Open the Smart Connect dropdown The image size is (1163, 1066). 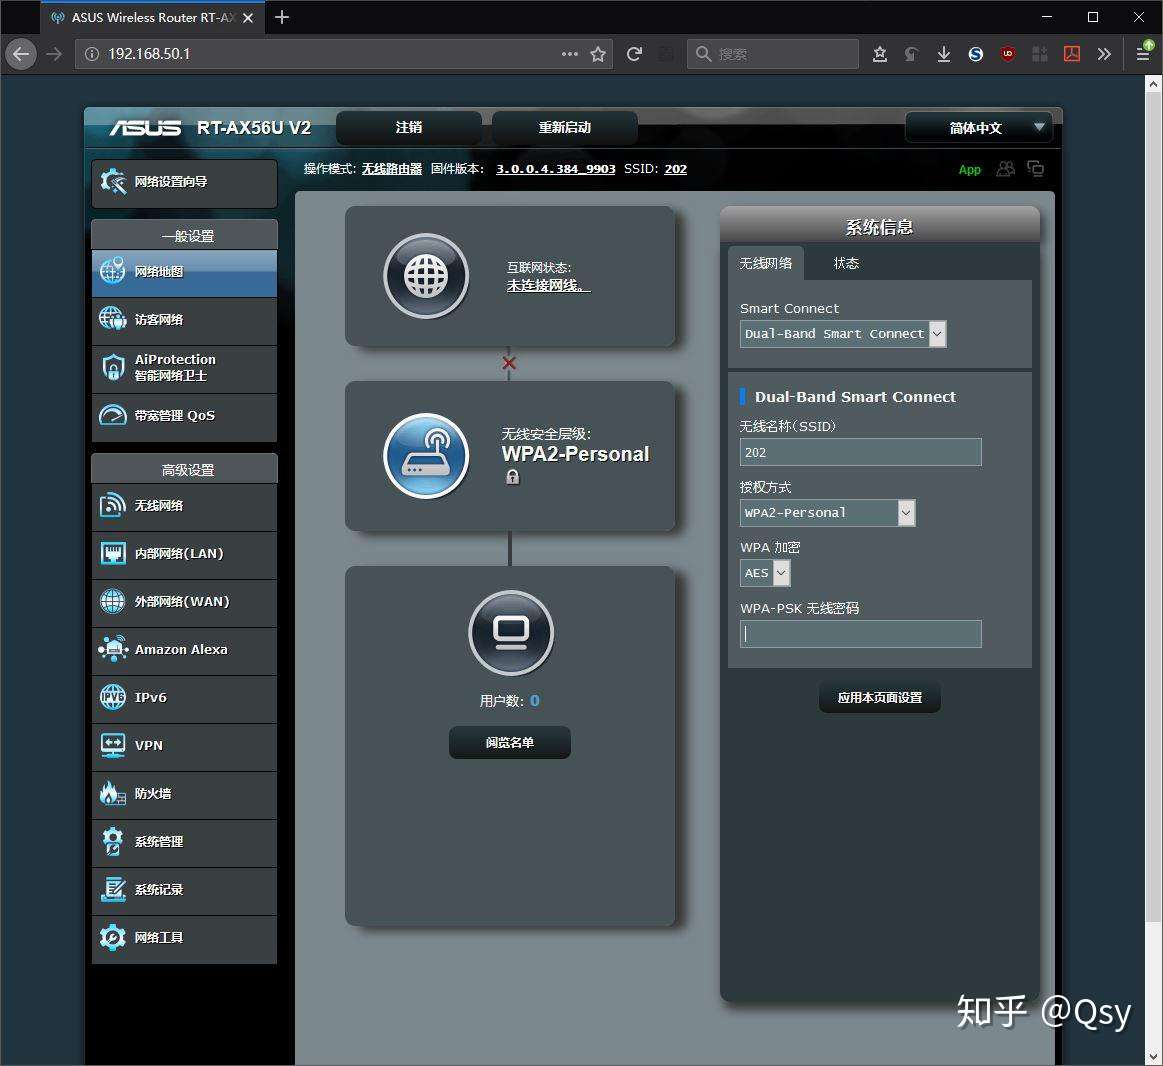pyautogui.click(x=843, y=334)
